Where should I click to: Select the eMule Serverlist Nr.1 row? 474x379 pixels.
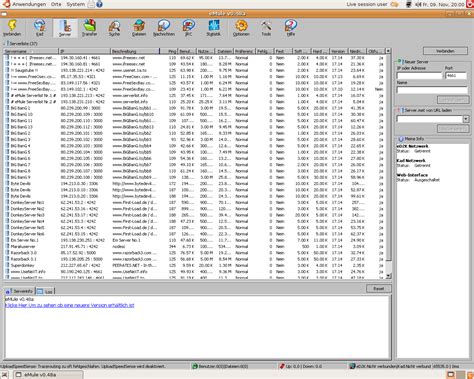click(x=195, y=95)
